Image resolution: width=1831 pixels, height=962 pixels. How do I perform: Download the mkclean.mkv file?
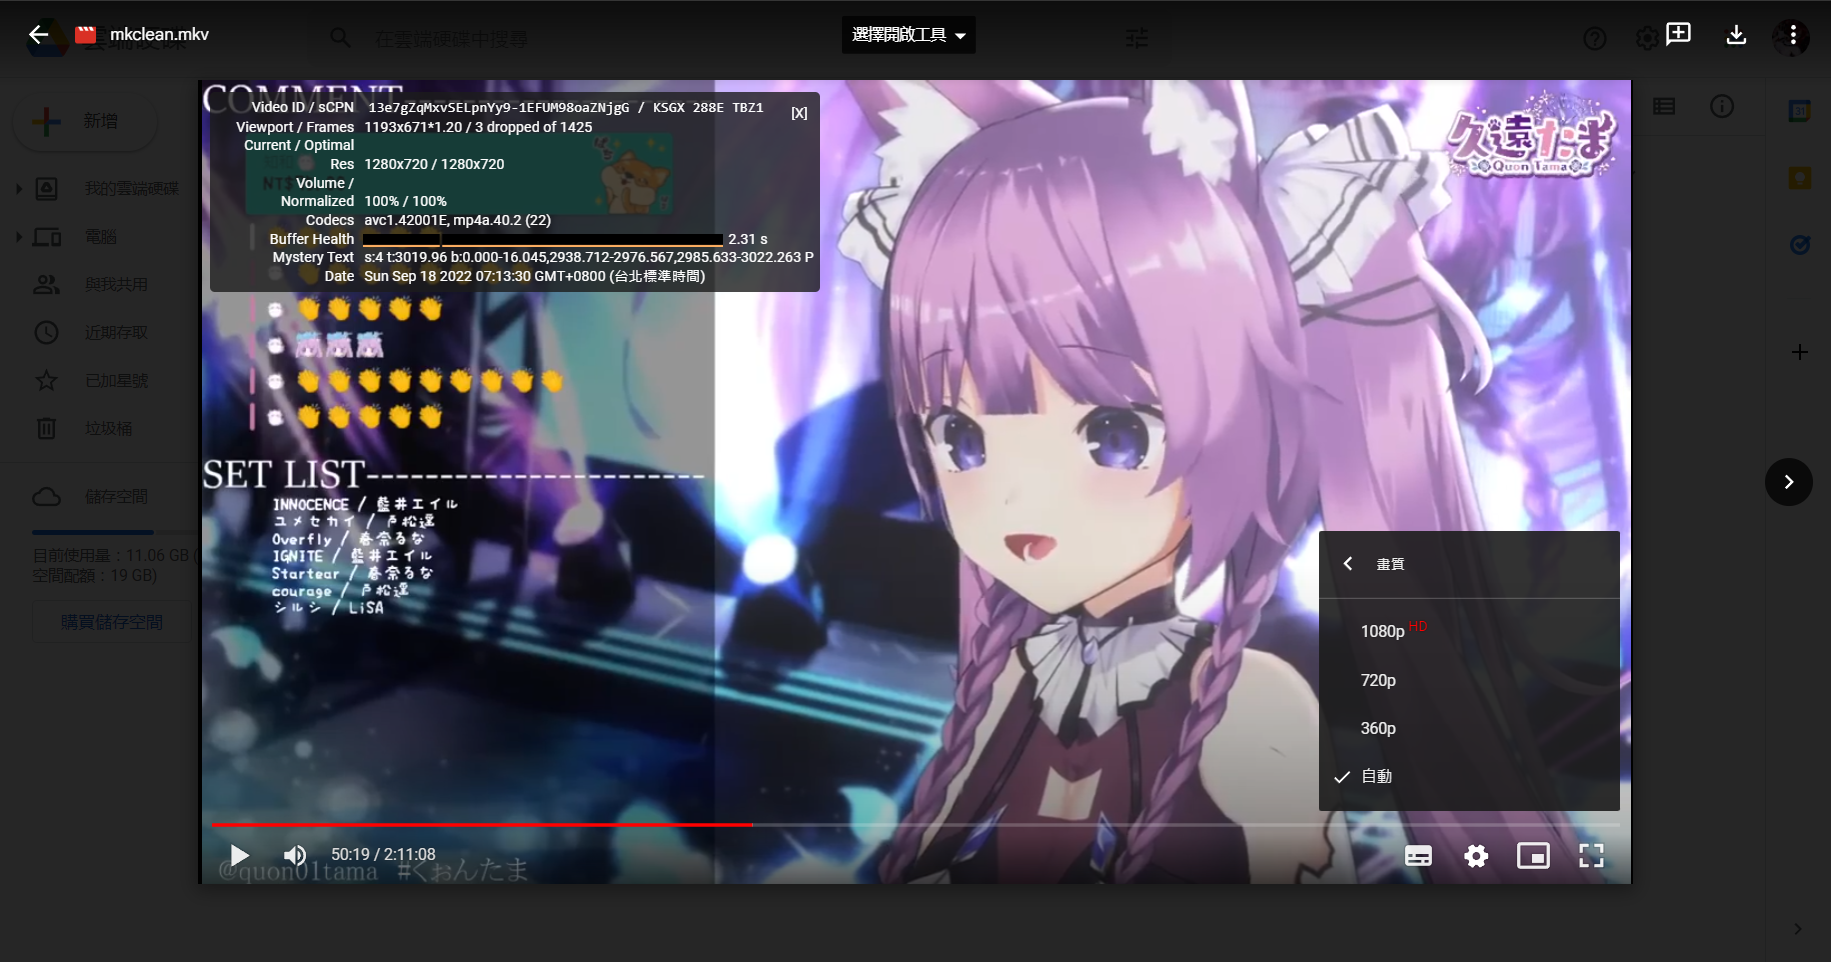1736,35
